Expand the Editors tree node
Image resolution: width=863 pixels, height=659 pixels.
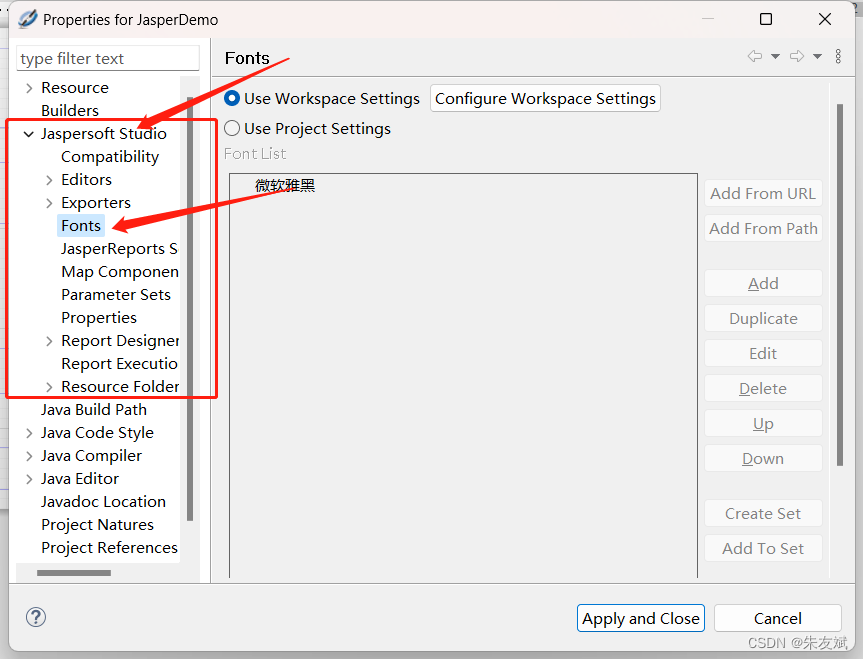pos(49,180)
